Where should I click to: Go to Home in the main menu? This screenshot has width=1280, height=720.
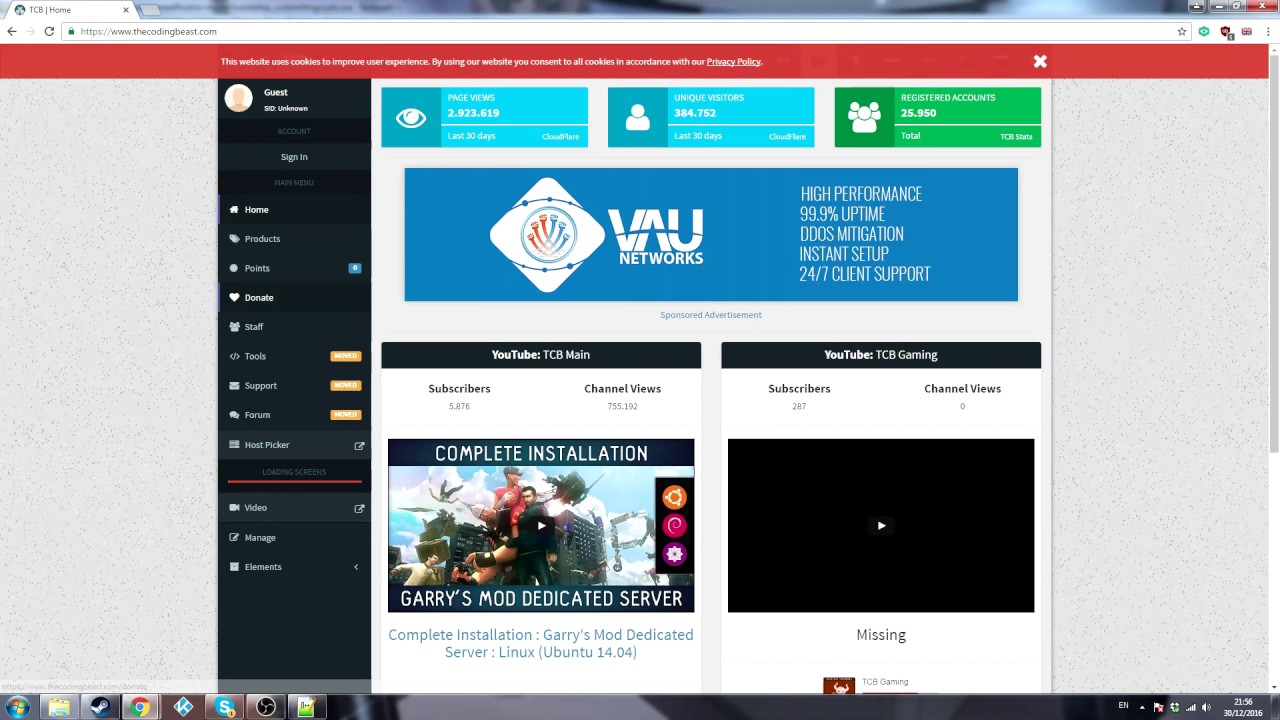tap(294, 210)
